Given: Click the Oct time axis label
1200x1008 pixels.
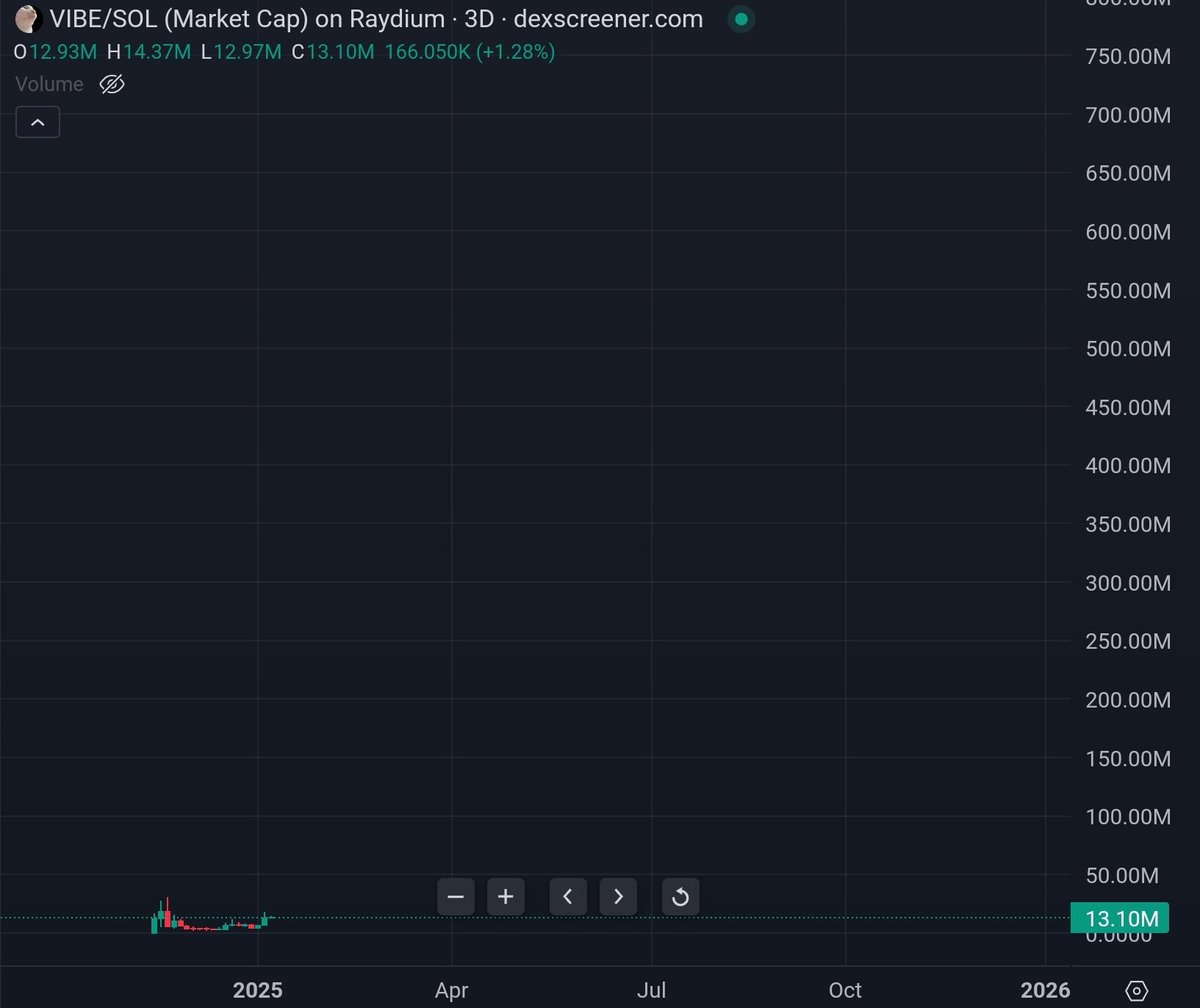Looking at the screenshot, I should [x=845, y=990].
